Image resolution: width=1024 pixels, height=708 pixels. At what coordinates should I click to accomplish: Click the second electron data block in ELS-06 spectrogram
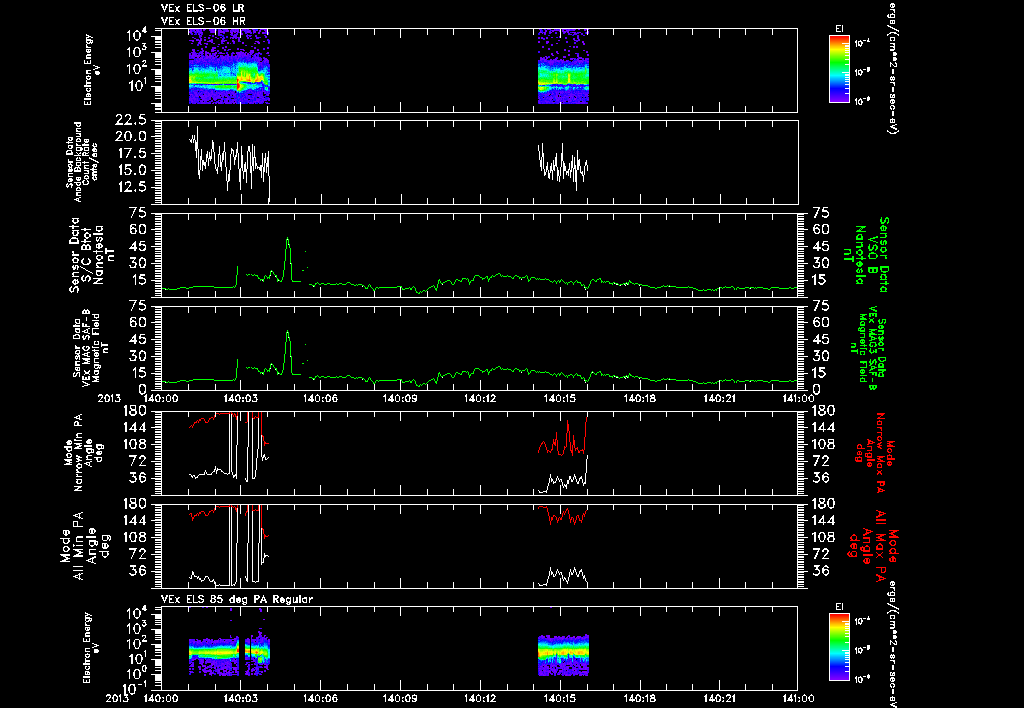pyautogui.click(x=563, y=66)
